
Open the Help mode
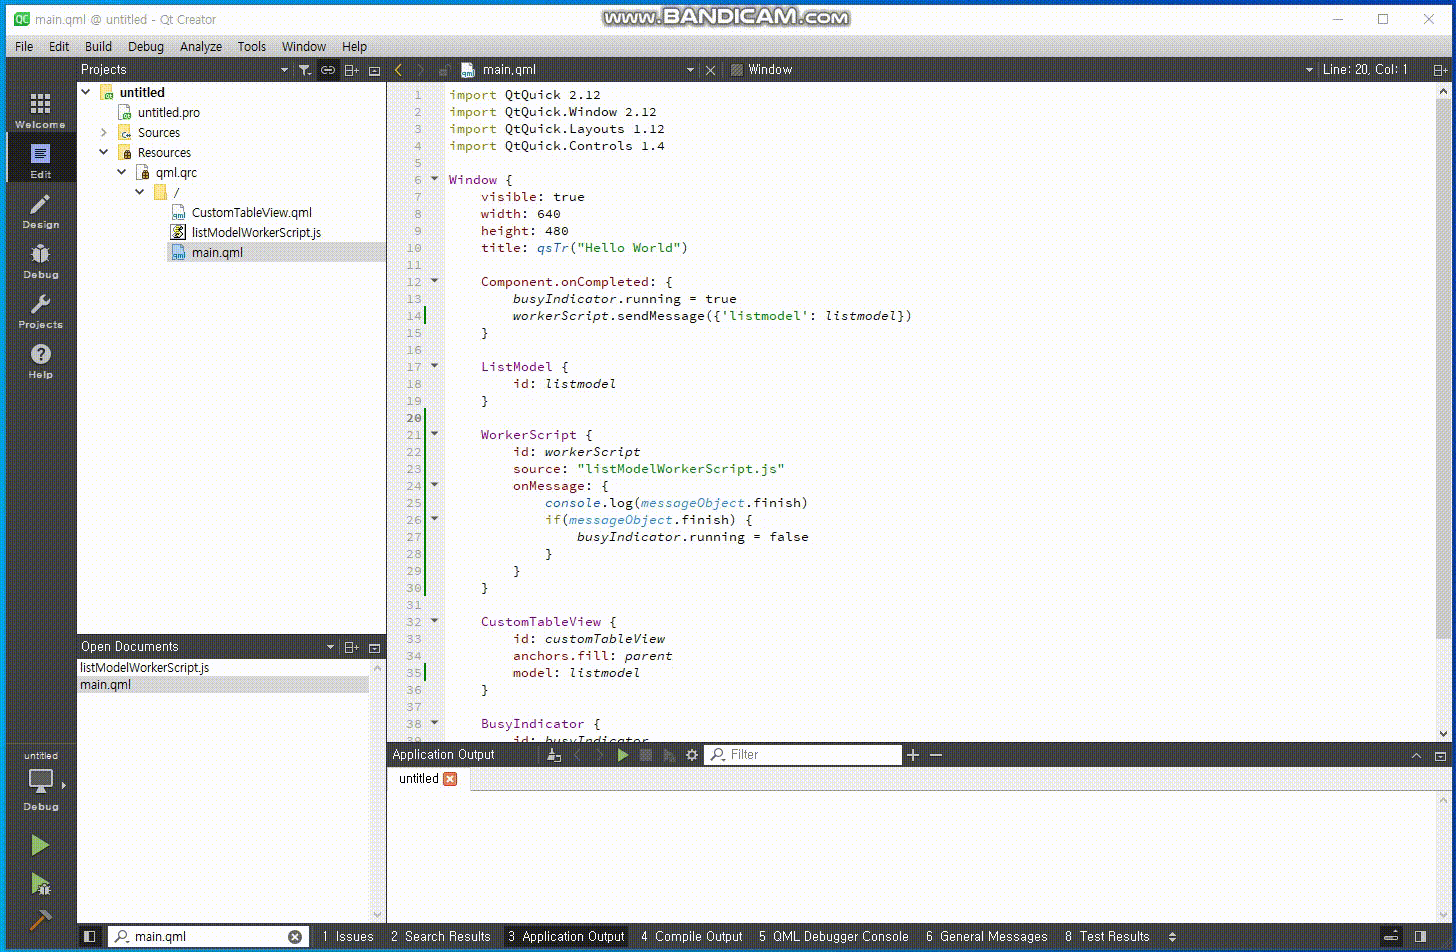tap(40, 360)
